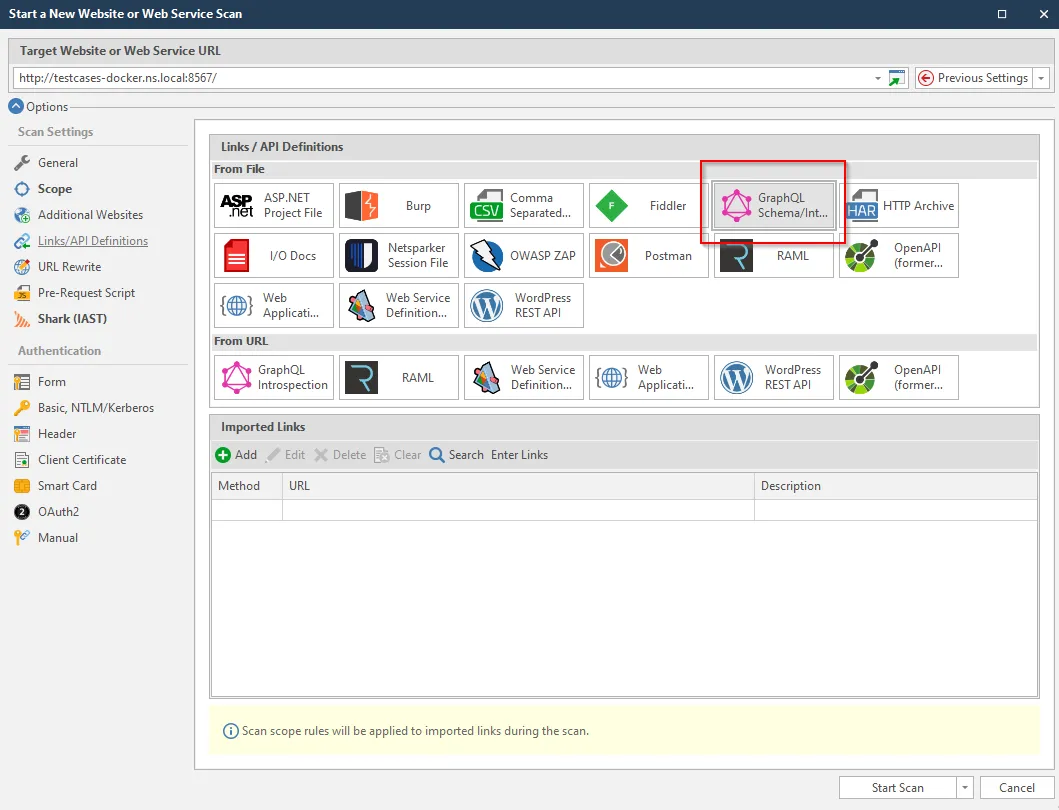Screen dimensions: 1059x810
Task: Click the Previous Settings button
Action: tap(974, 78)
